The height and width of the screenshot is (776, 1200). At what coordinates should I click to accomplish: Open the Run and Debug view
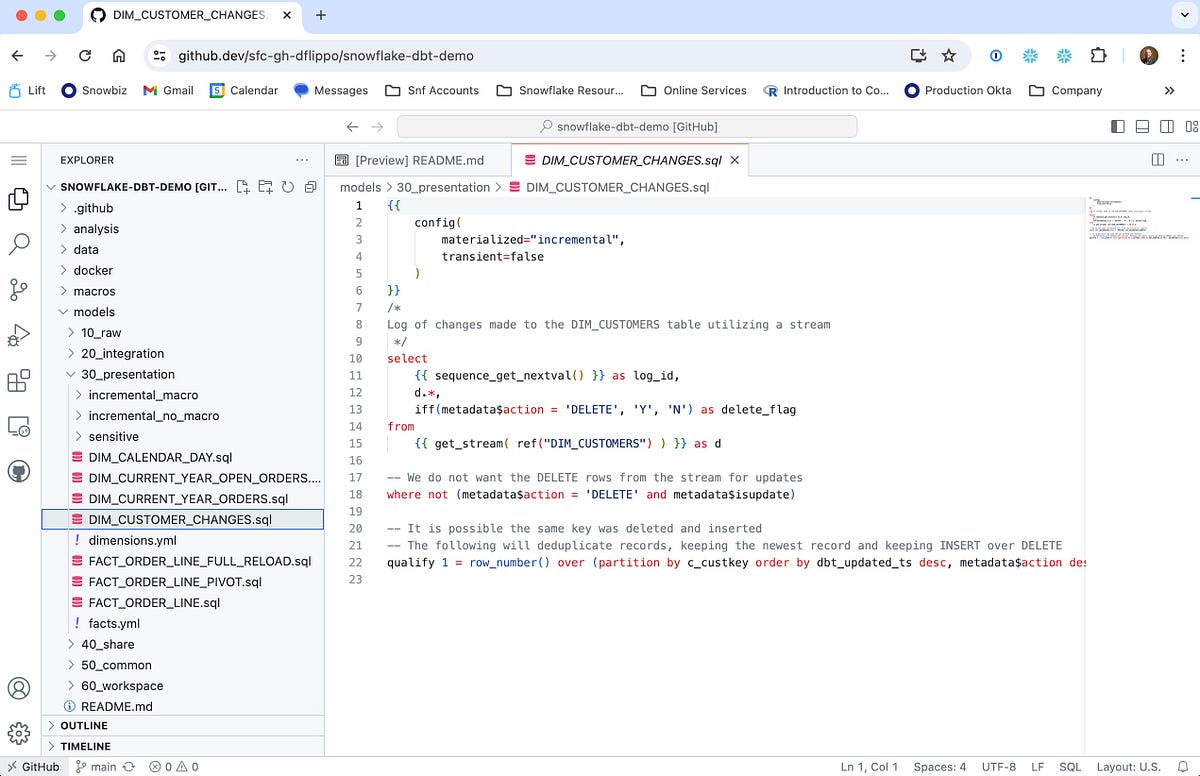(18, 336)
